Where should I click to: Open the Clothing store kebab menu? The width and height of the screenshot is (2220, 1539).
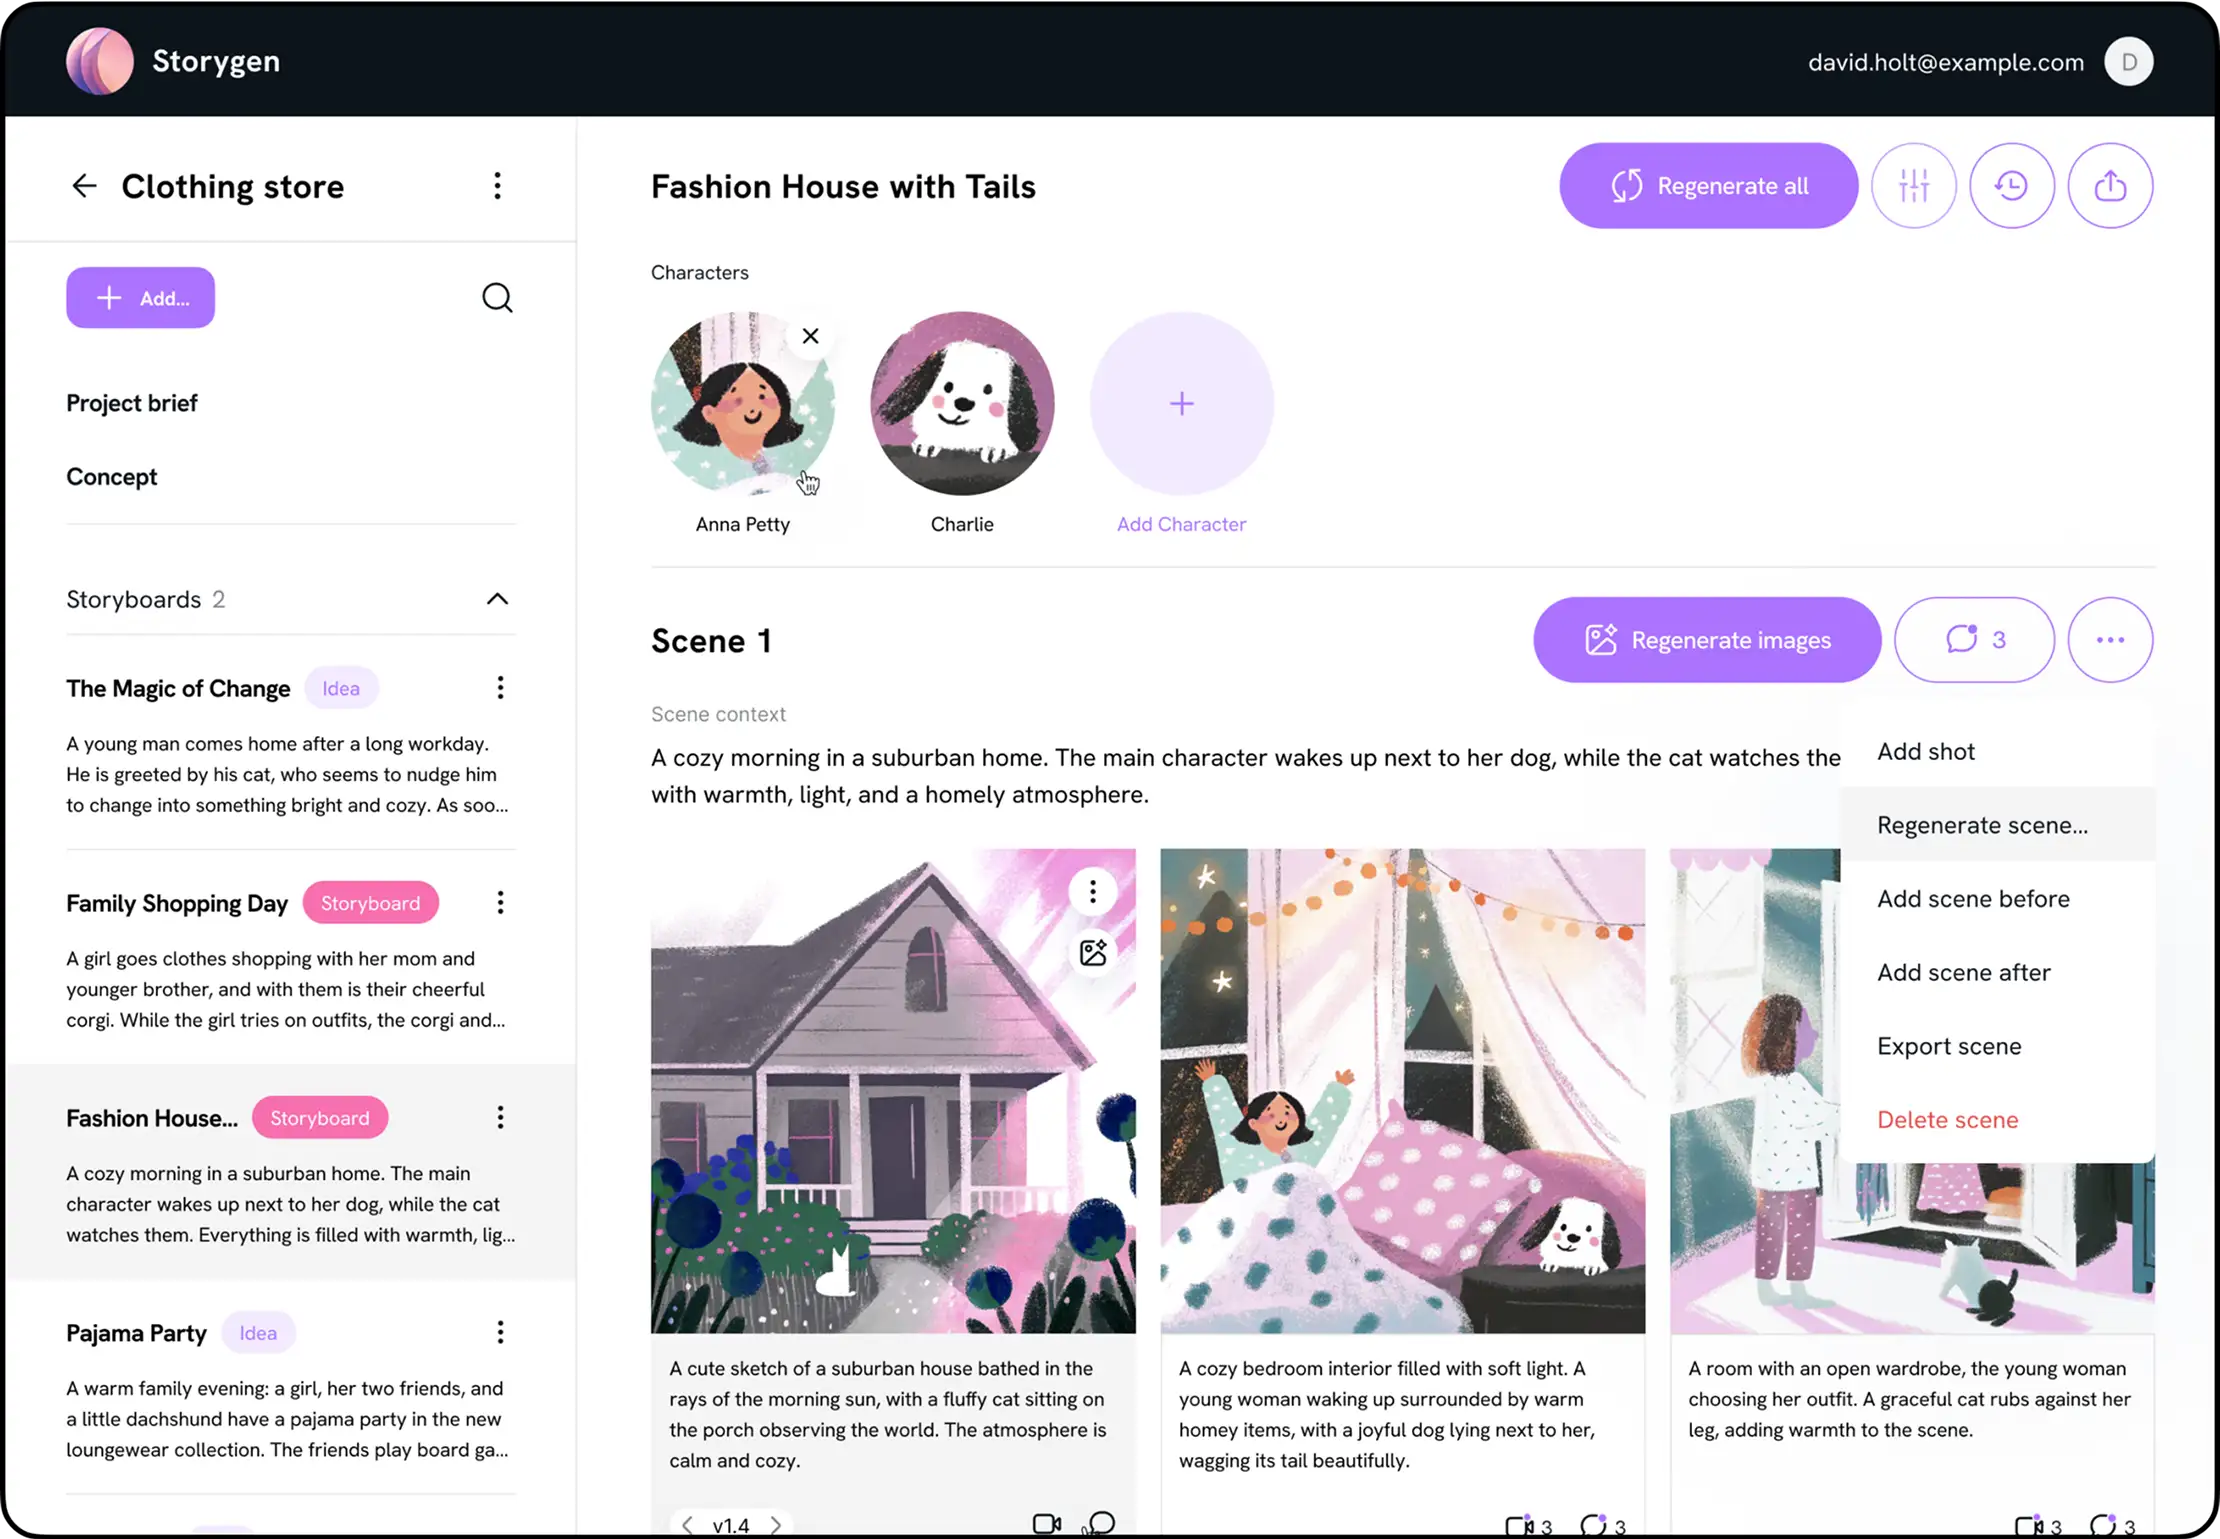[x=497, y=186]
